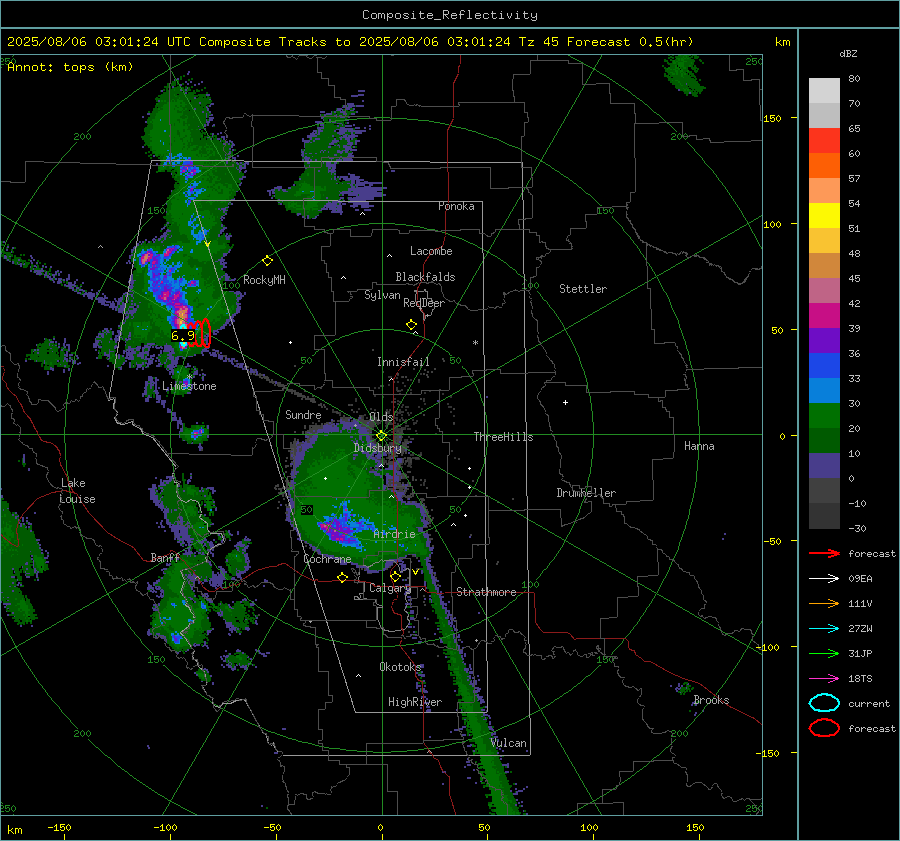Click the orange 60-57 dBZ swatch

pyautogui.click(x=824, y=166)
